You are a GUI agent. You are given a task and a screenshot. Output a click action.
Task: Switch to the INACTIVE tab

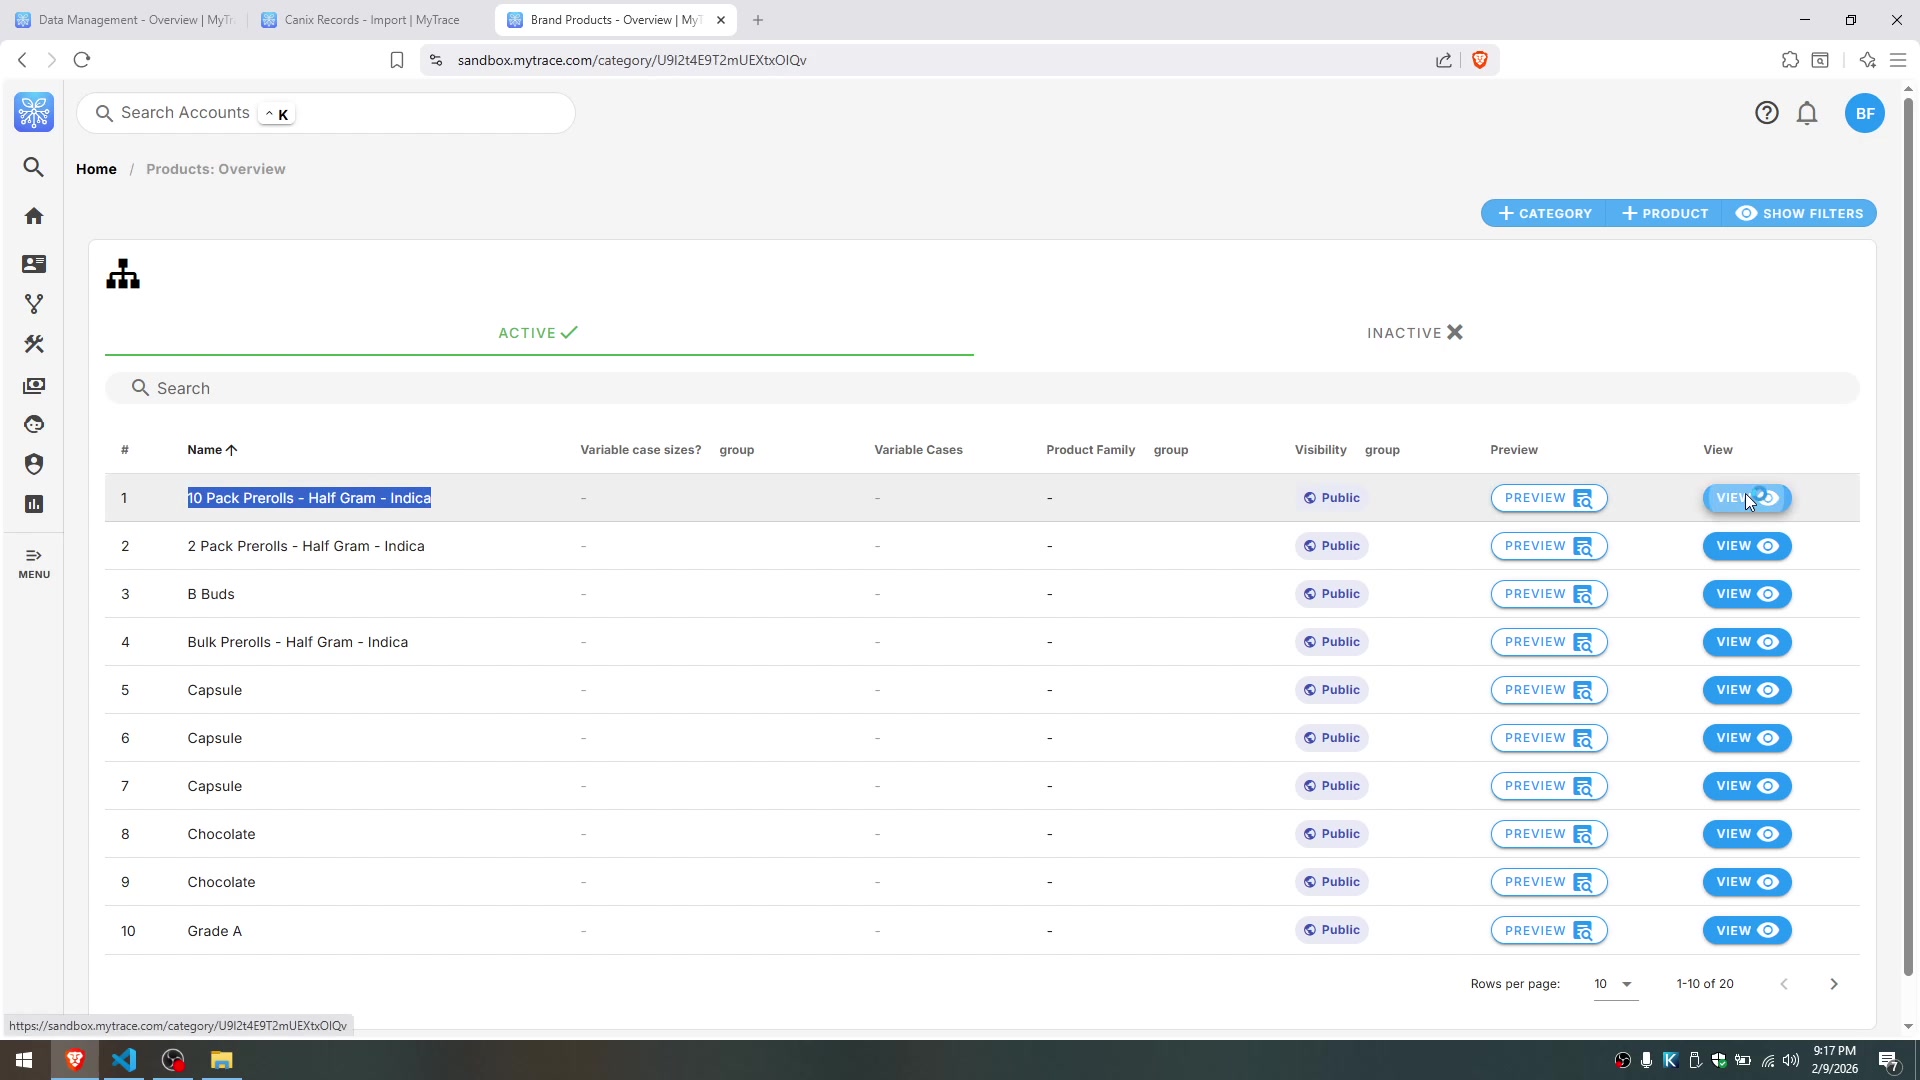point(1414,333)
